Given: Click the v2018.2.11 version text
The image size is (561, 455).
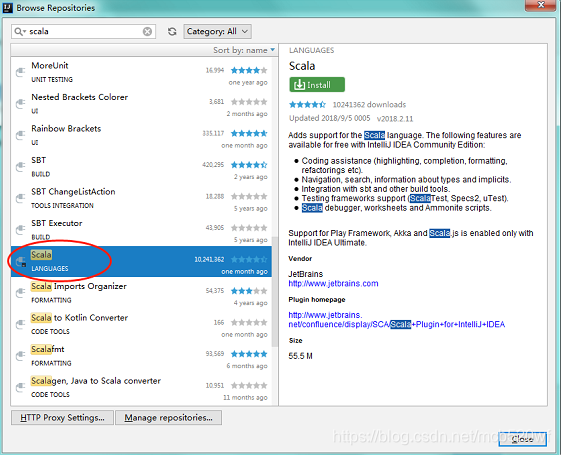Looking at the screenshot, I should [395, 119].
